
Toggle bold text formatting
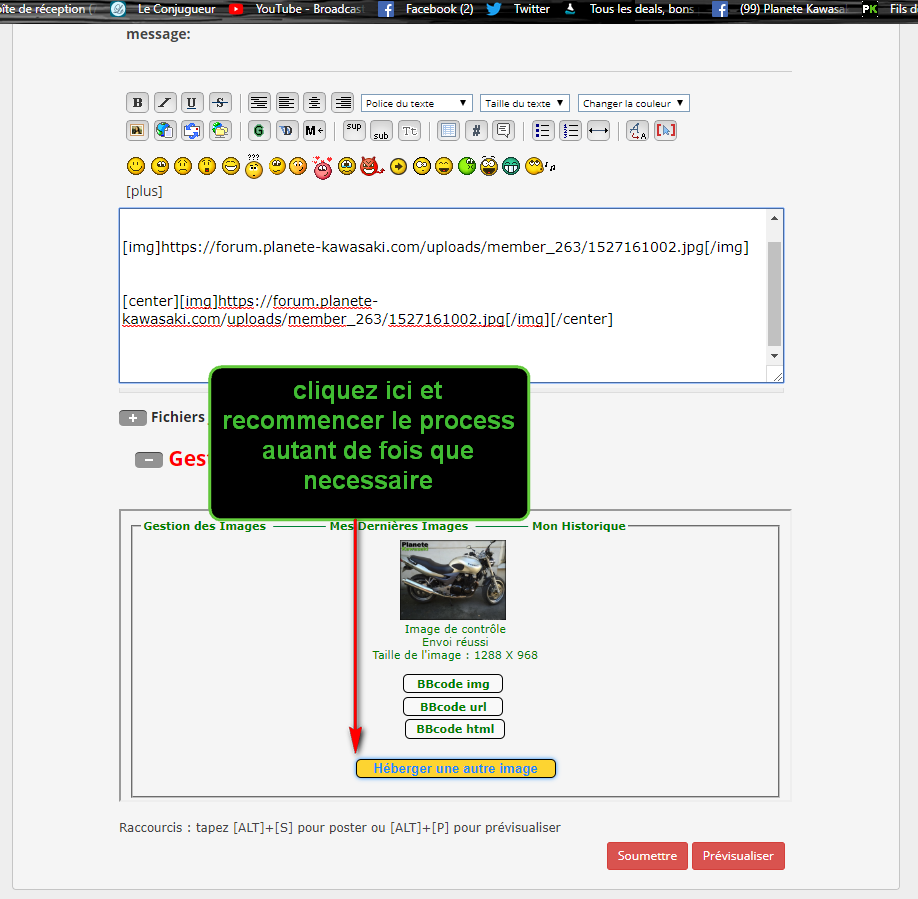point(137,103)
